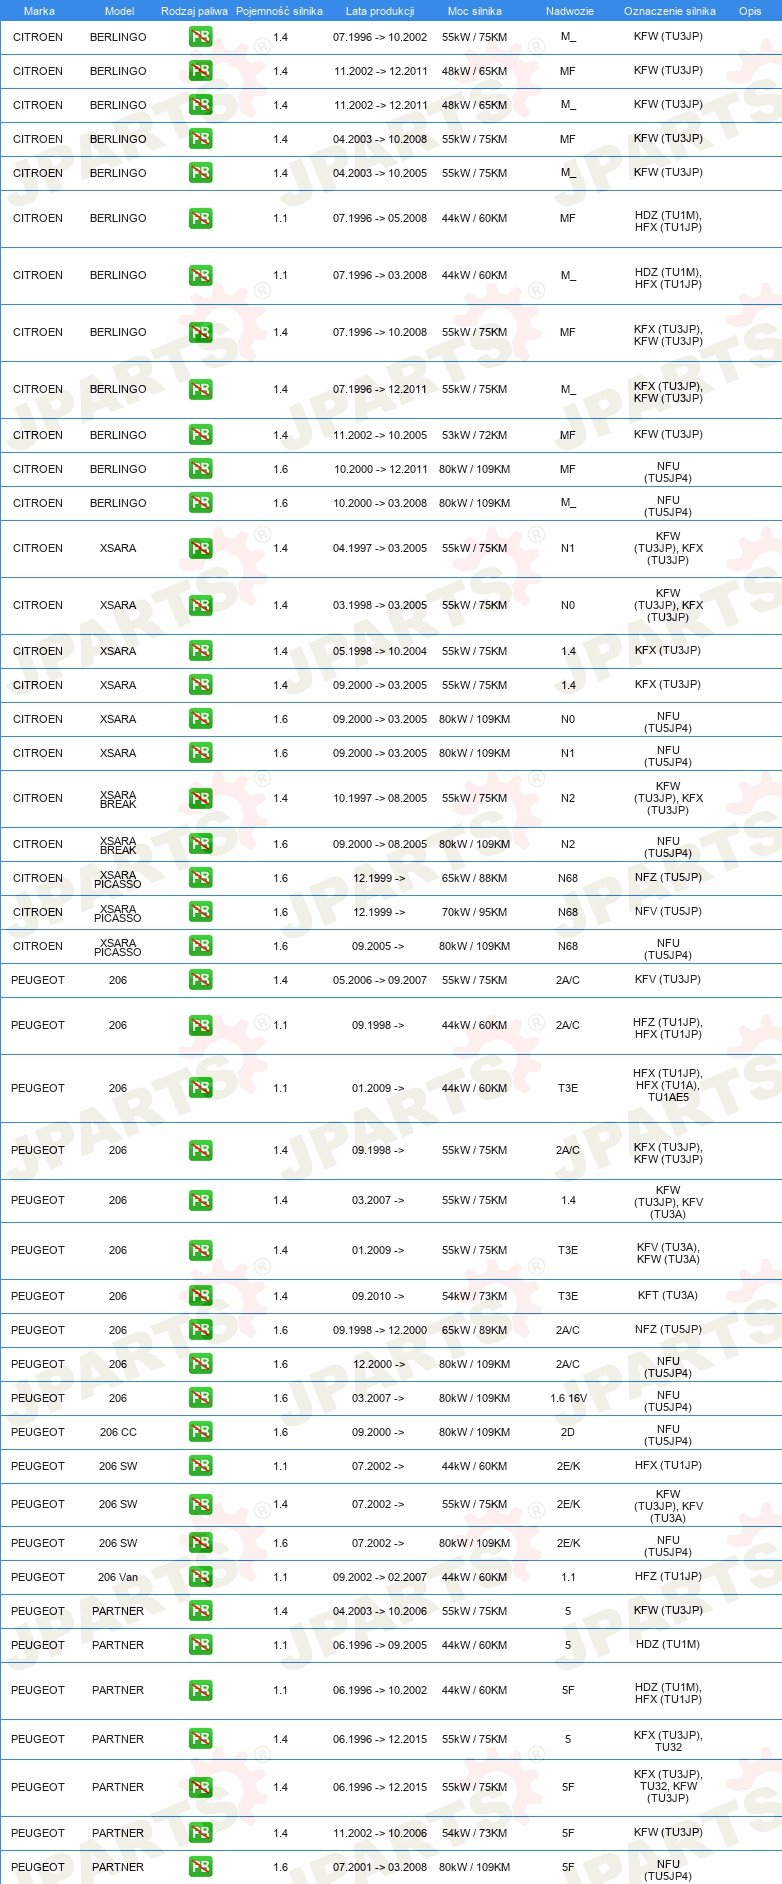Click fuel icon for Peugeot 206 SW 1.1 row
This screenshot has height=1884, width=782.
pos(200,1466)
